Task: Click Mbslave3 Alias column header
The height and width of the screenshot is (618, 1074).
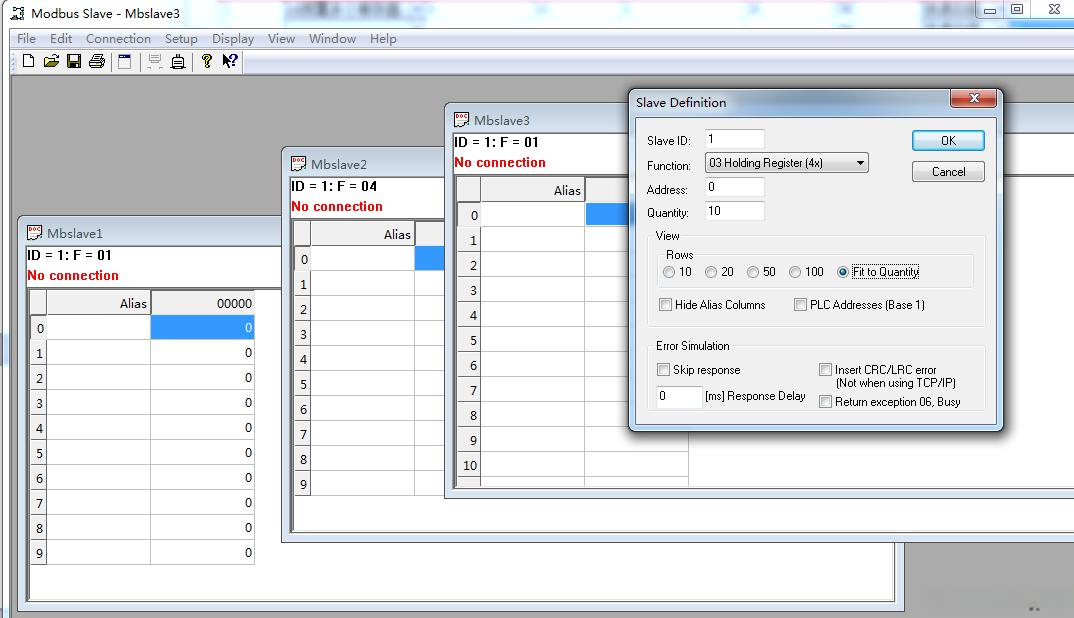Action: click(532, 190)
